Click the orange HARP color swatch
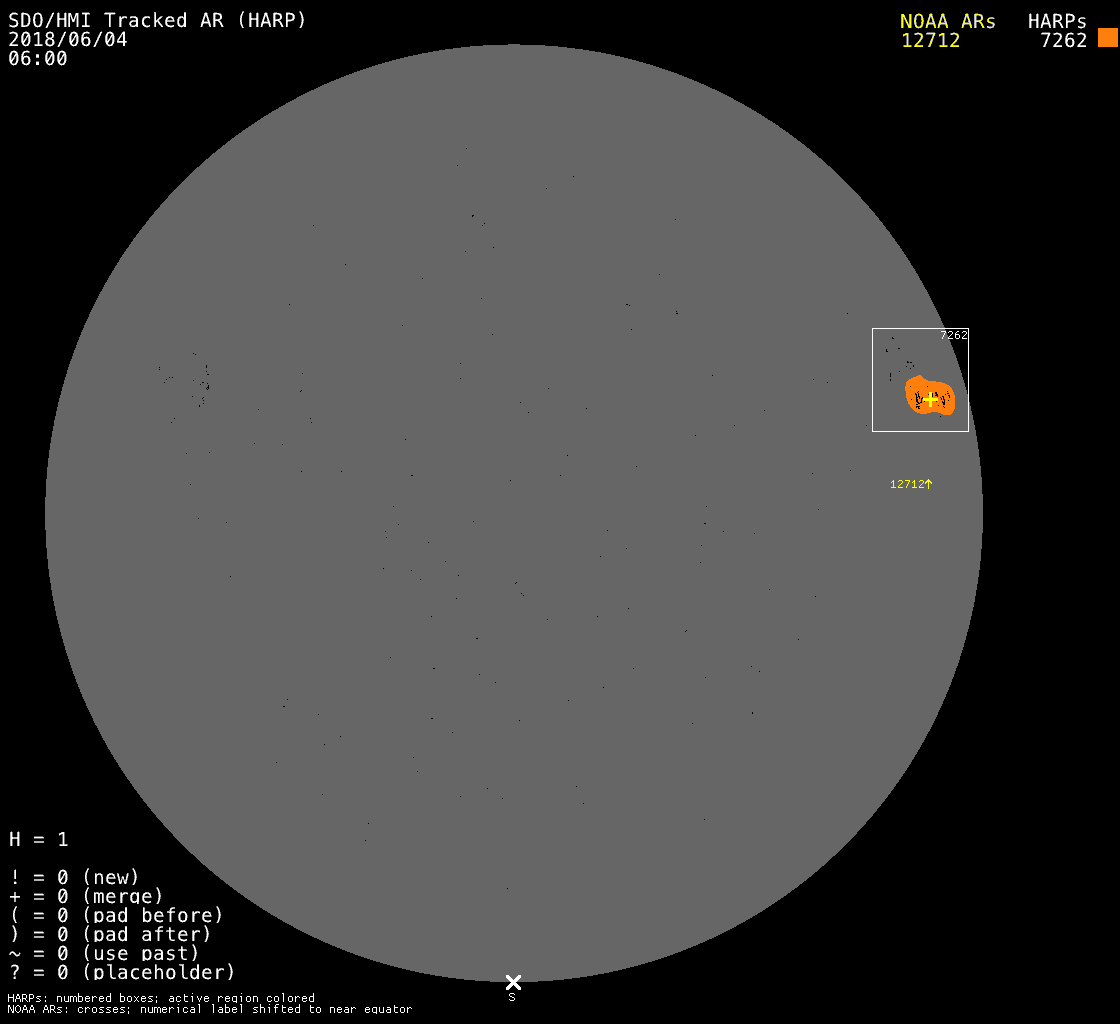1120x1024 pixels. tap(1107, 38)
